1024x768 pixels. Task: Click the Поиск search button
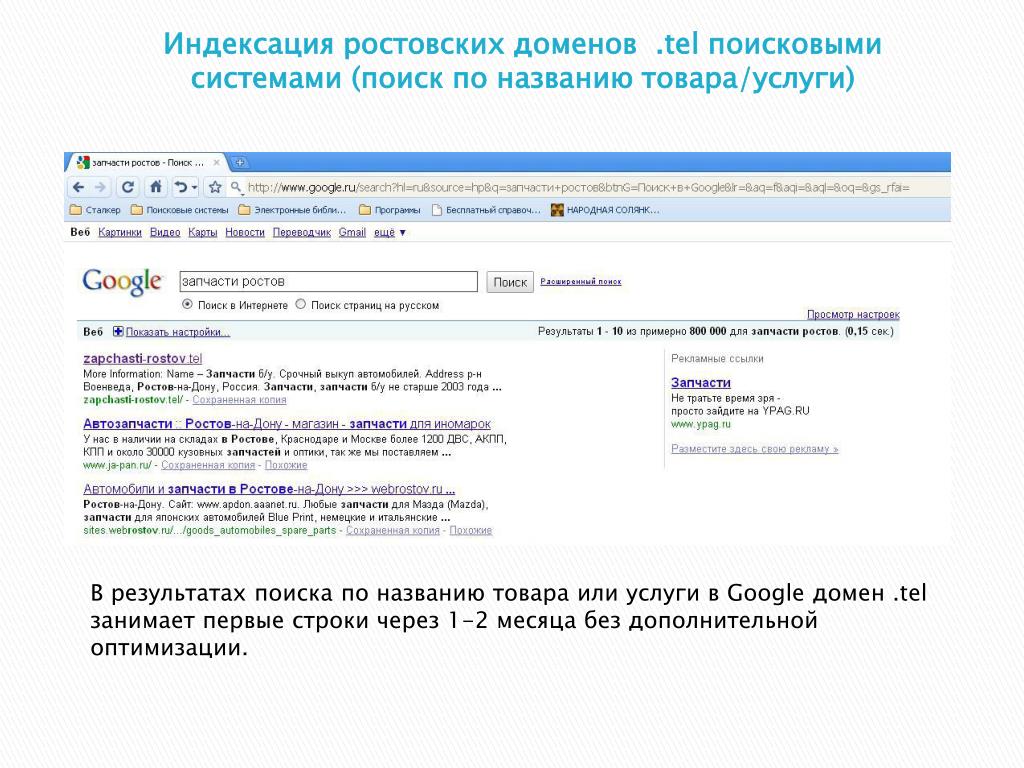tap(510, 282)
